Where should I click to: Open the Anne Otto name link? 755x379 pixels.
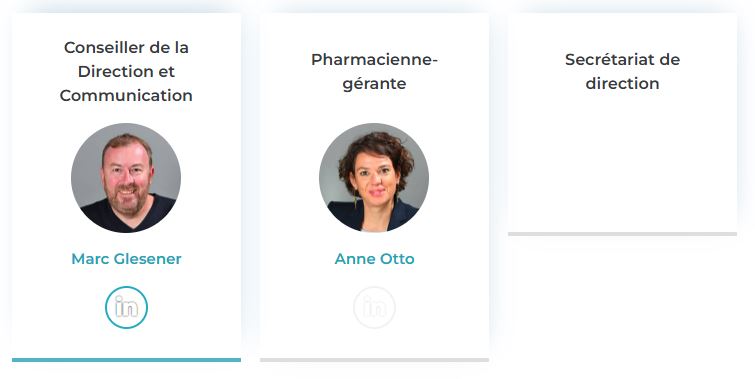(374, 259)
